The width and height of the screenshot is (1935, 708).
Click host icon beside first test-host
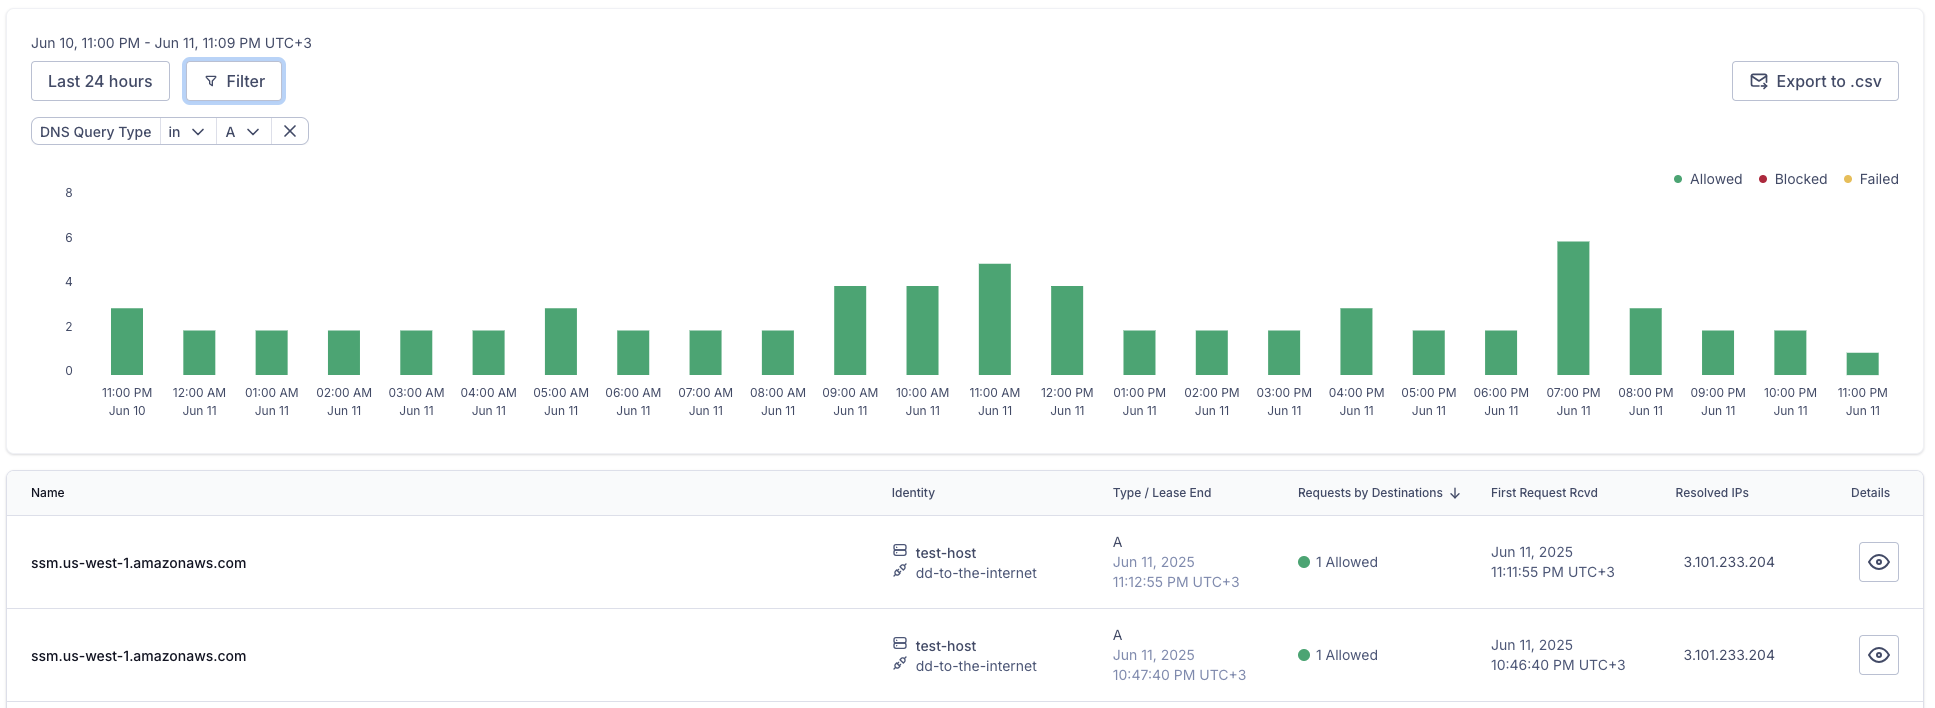click(900, 551)
